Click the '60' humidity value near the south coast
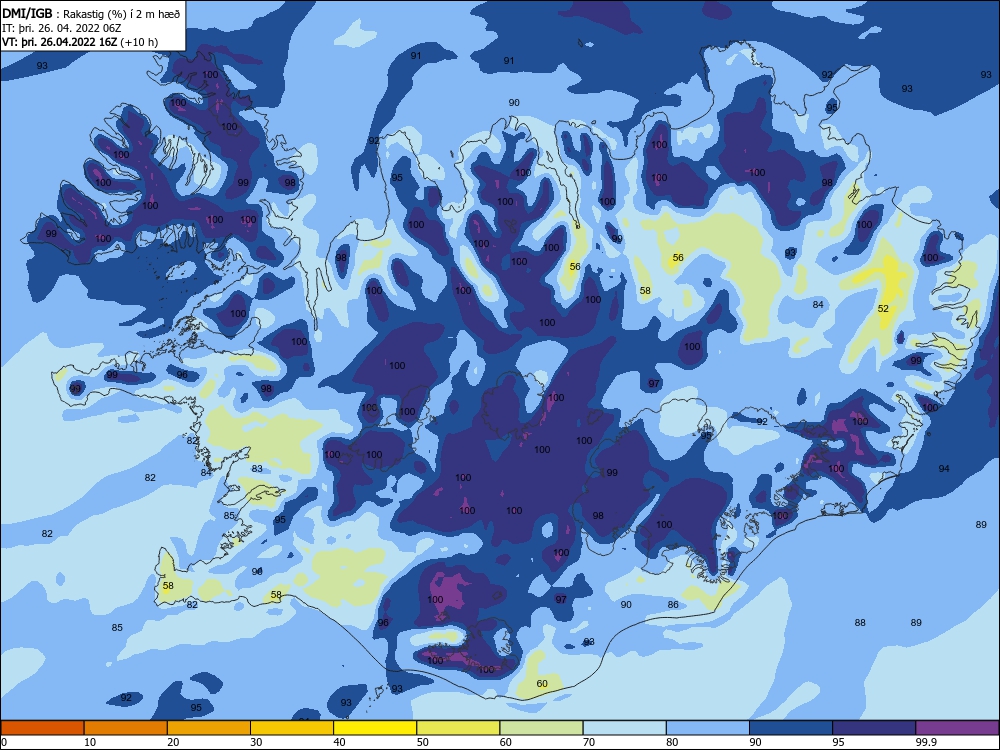The height and width of the screenshot is (750, 1000). point(542,684)
